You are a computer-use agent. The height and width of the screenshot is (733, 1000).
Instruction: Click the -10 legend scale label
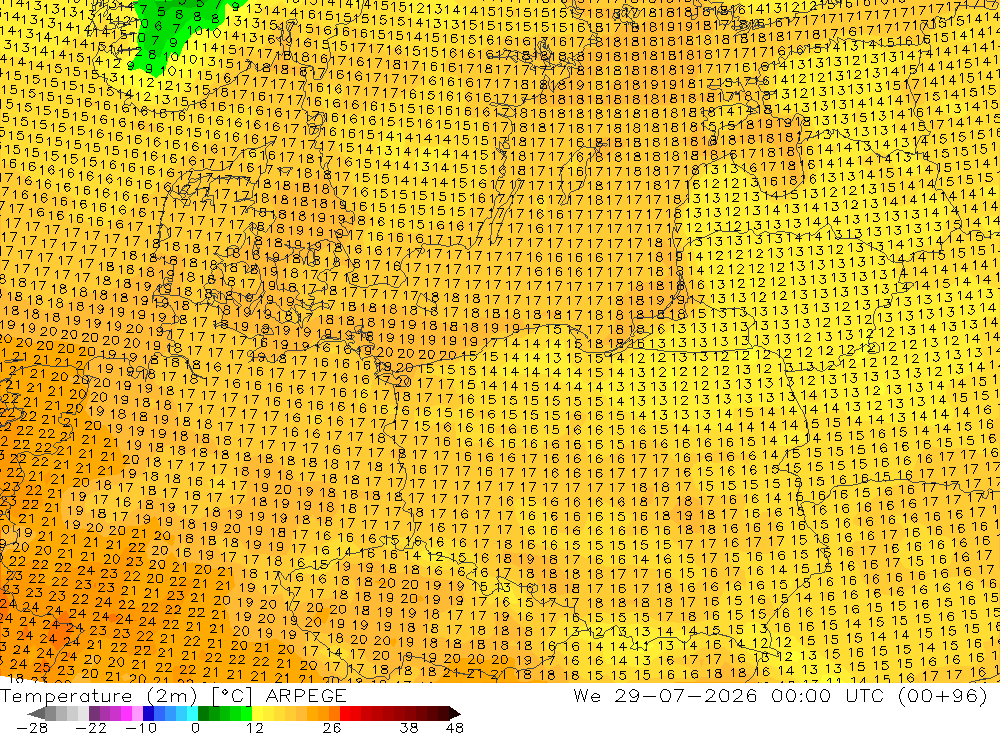141,727
